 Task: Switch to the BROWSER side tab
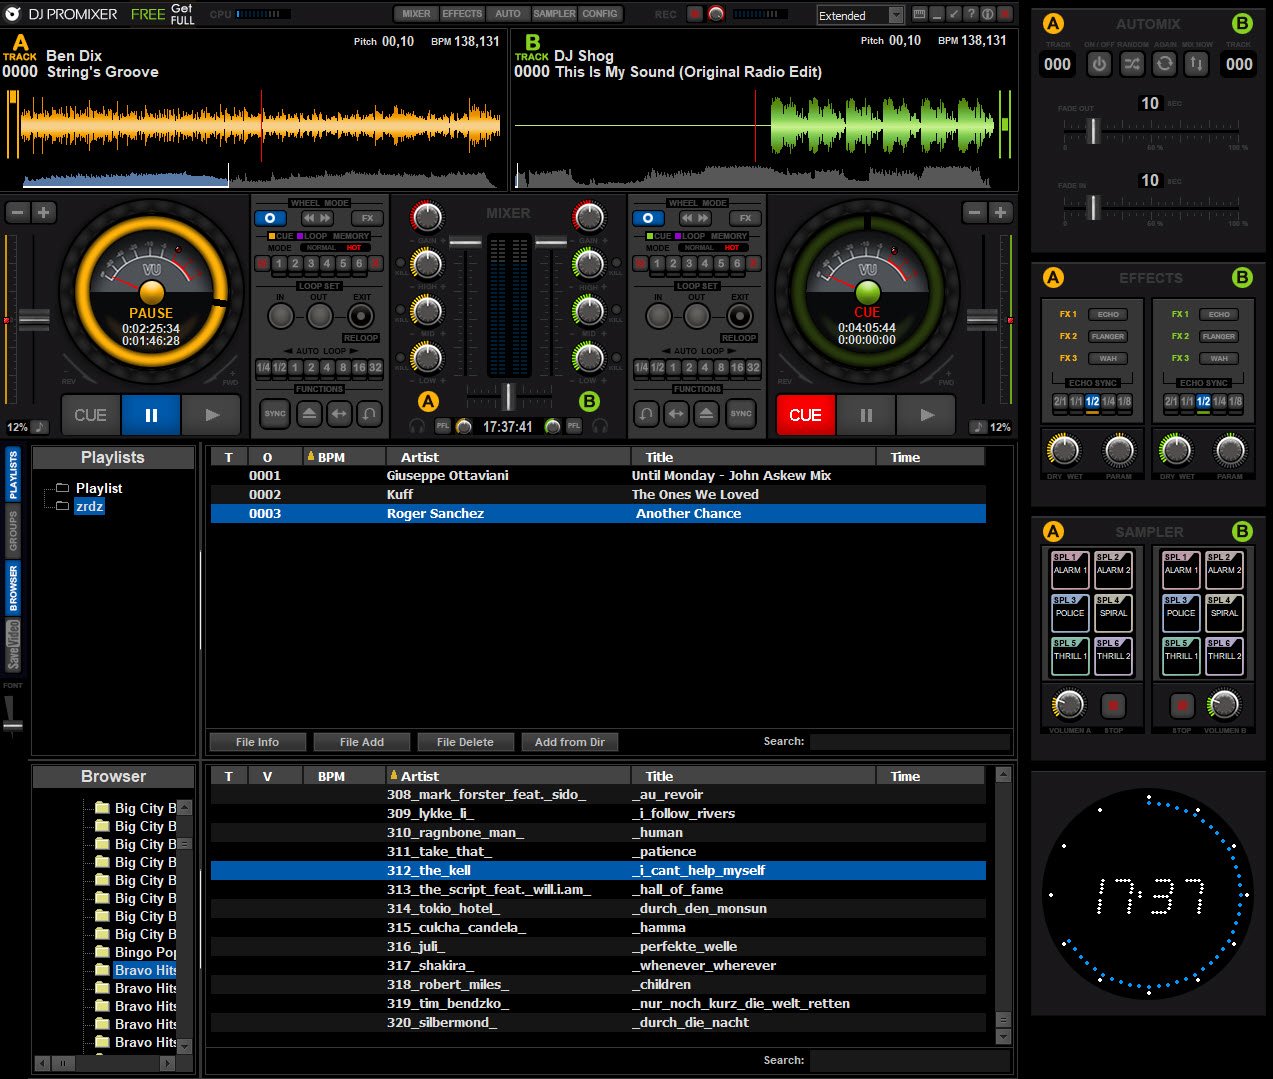click(x=13, y=587)
